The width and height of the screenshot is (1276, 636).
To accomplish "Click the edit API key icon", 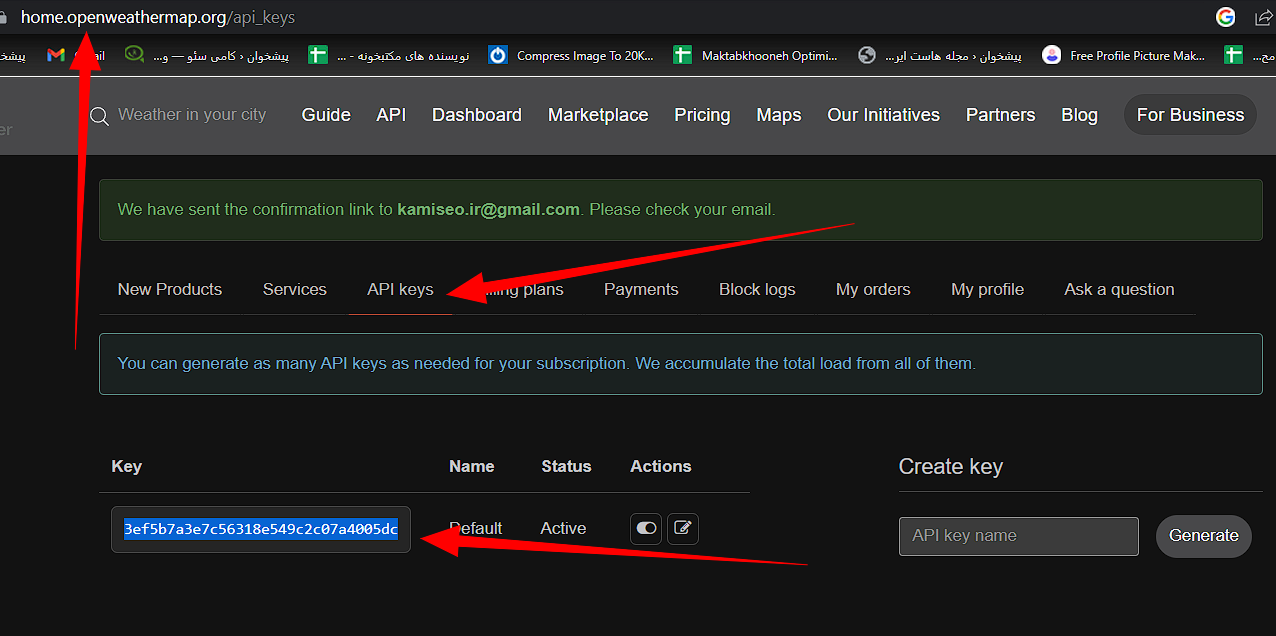I will 683,528.
